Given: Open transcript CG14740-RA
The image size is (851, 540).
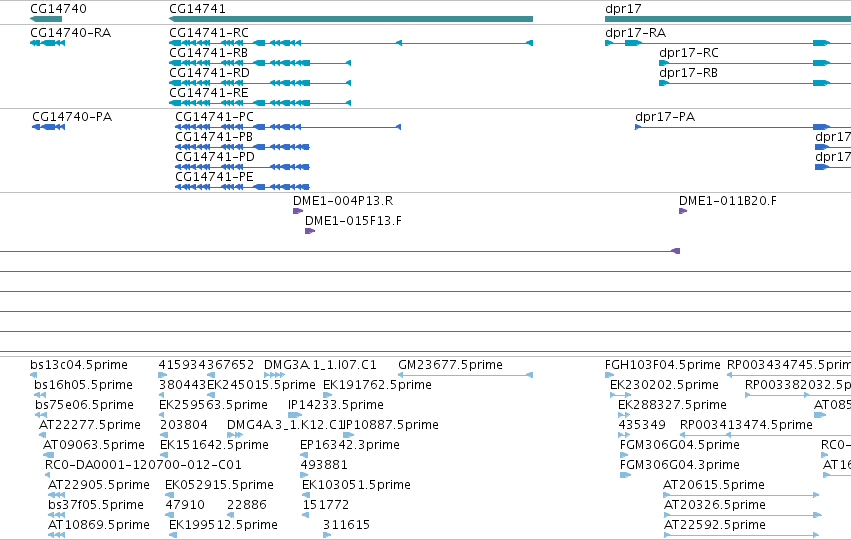Looking at the screenshot, I should (x=71, y=33).
